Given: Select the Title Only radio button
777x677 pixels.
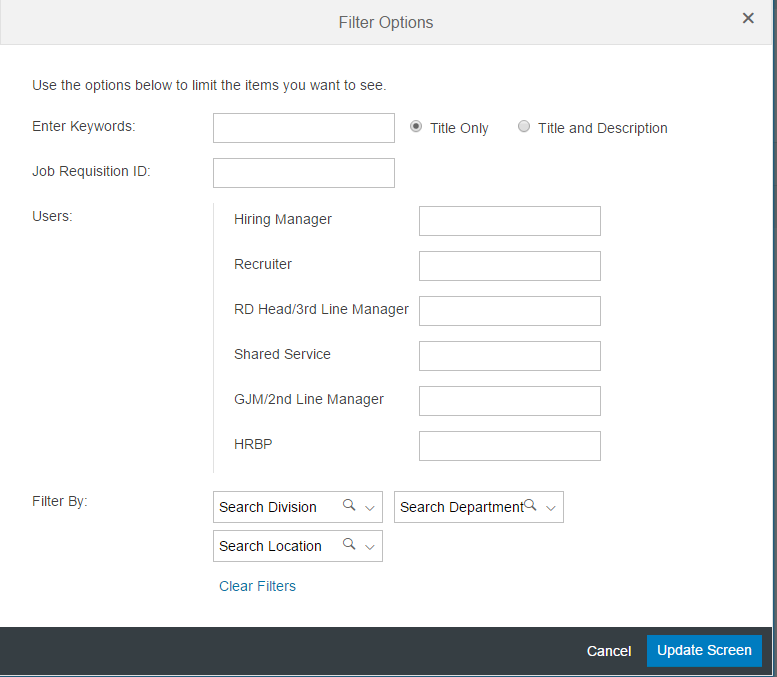Looking at the screenshot, I should coord(416,126).
